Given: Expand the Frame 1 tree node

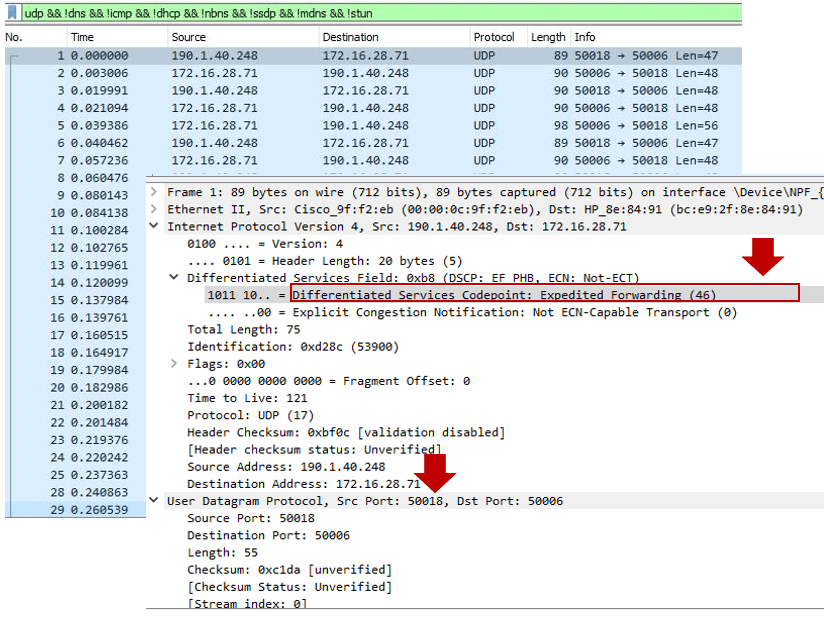Looking at the screenshot, I should tap(153, 191).
